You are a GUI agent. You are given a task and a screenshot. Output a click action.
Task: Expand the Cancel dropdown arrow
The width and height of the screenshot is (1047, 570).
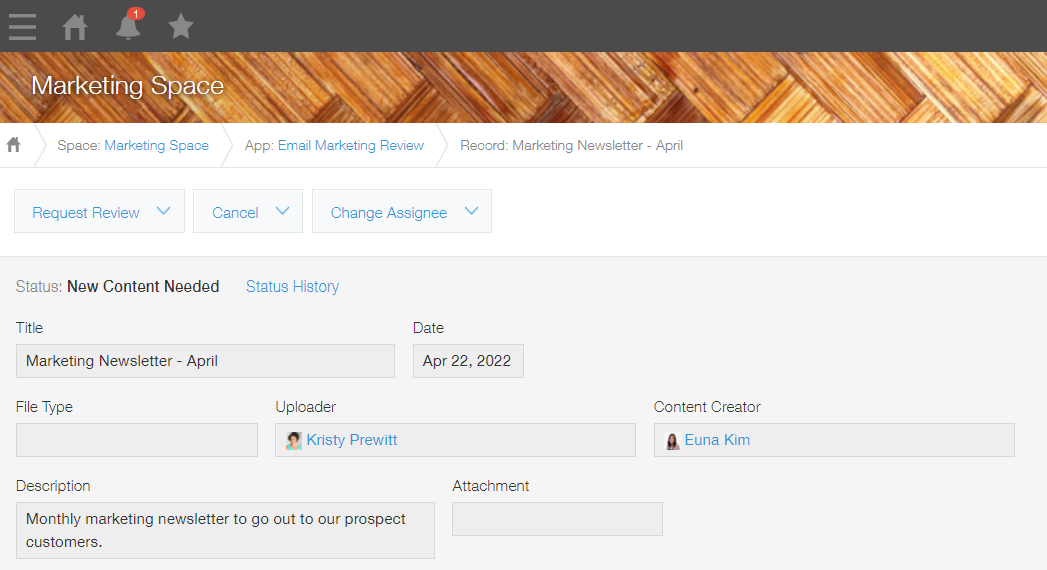pos(282,211)
